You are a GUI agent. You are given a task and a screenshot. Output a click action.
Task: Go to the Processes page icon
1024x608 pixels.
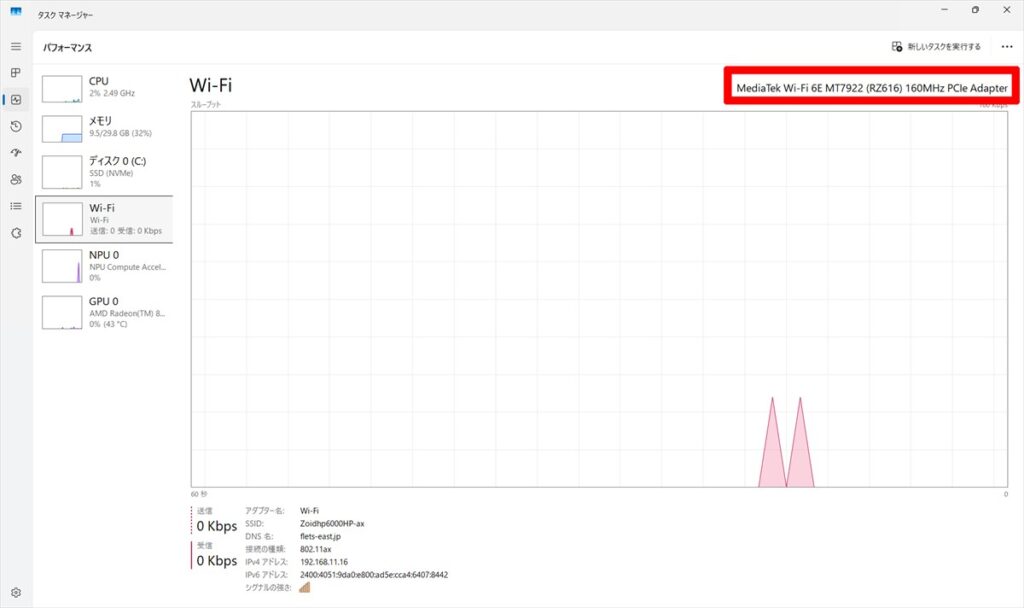pyautogui.click(x=16, y=72)
